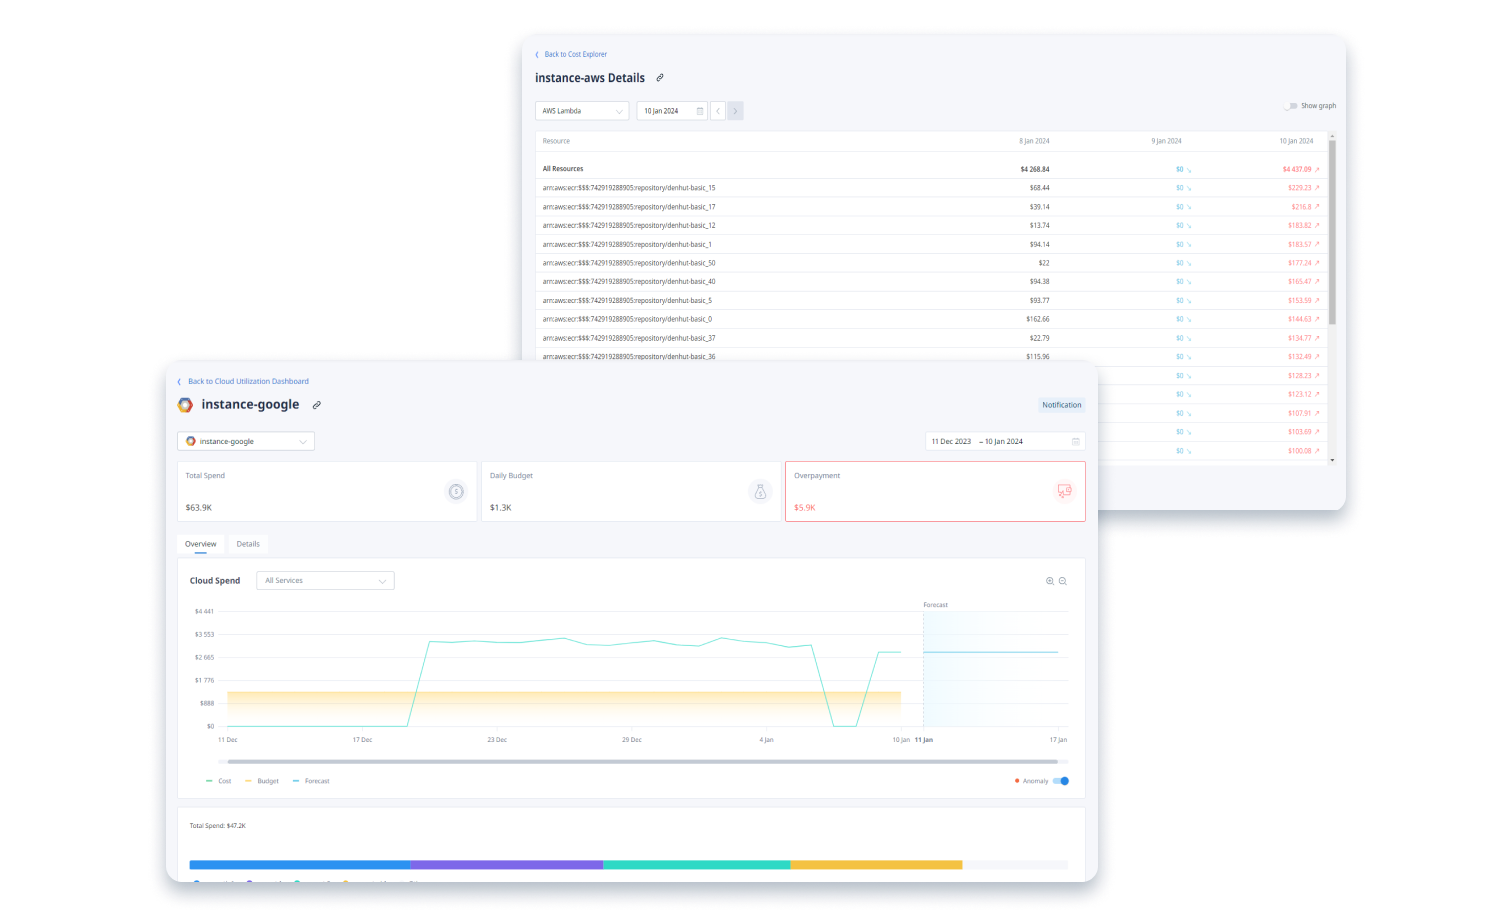Open the instance-google account dropdown
Viewport: 1512px width, 916px height.
246,441
